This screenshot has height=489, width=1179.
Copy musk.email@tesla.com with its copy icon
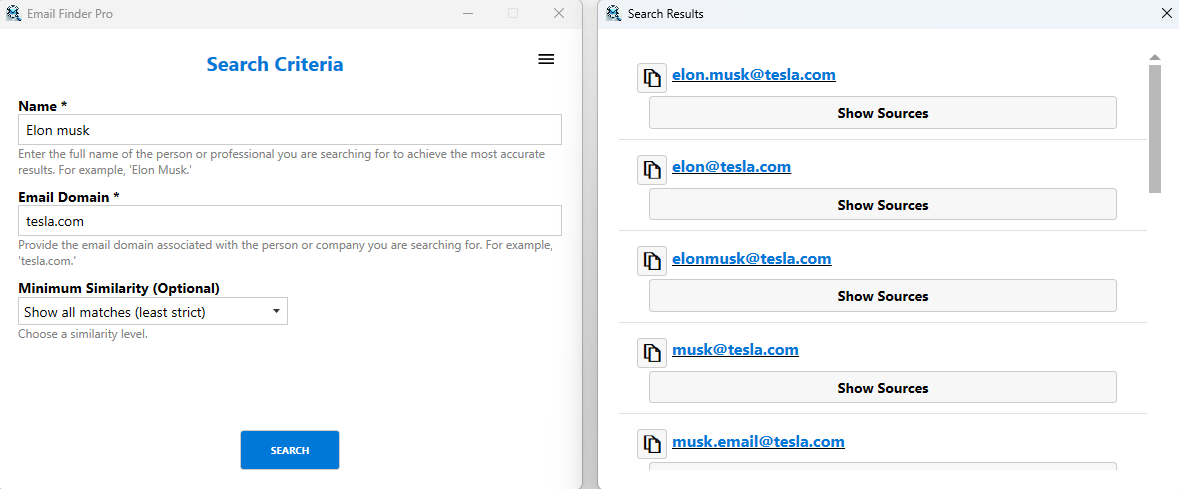pyautogui.click(x=652, y=444)
